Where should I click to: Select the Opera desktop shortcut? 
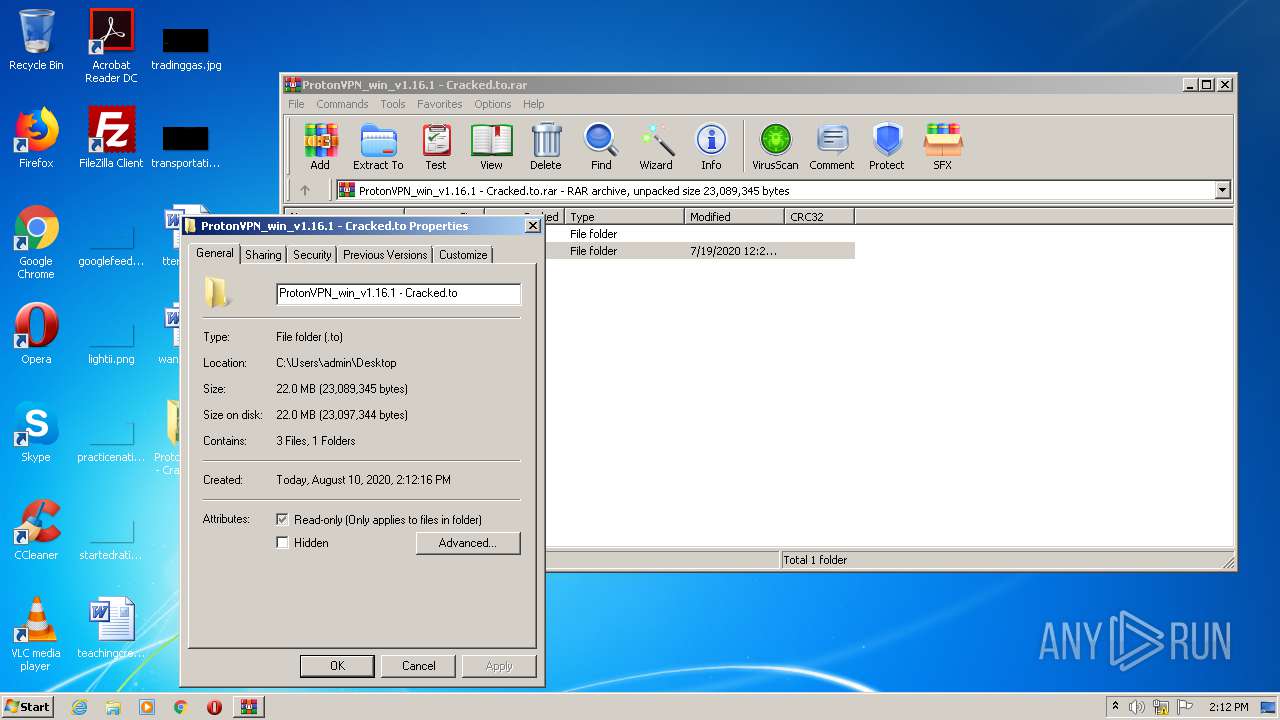click(x=36, y=334)
